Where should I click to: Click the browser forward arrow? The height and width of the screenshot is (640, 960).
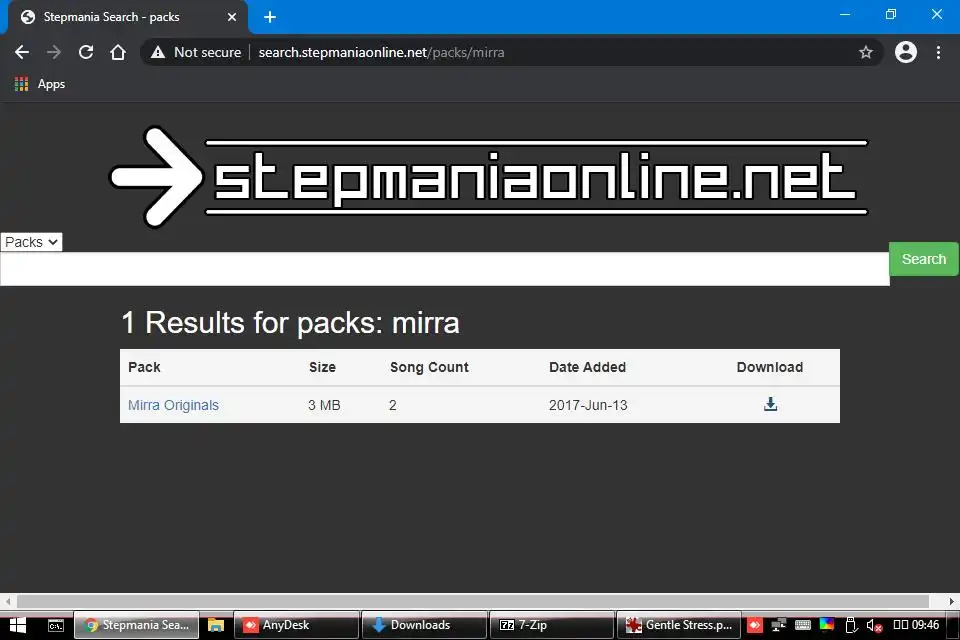[x=54, y=53]
